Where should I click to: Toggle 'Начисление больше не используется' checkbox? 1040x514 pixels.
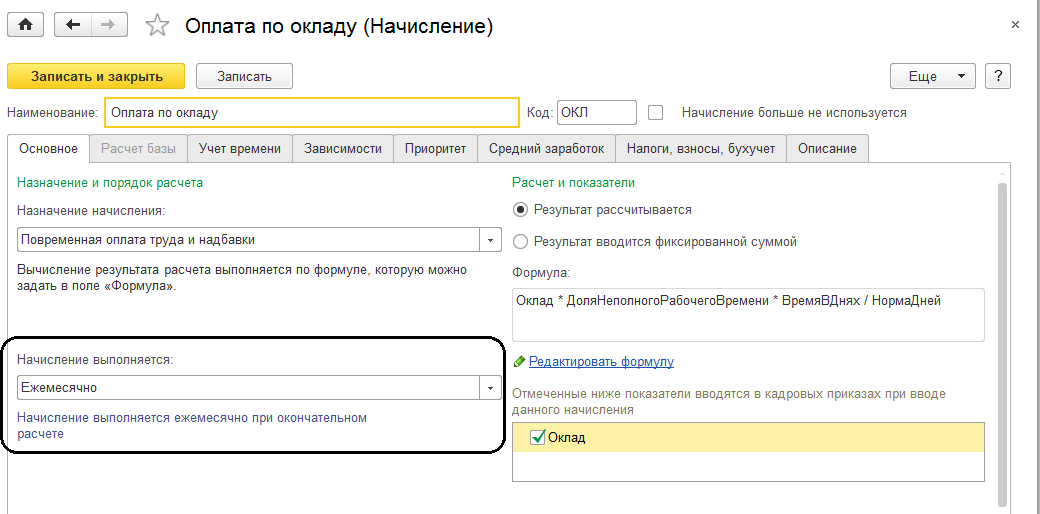click(656, 112)
